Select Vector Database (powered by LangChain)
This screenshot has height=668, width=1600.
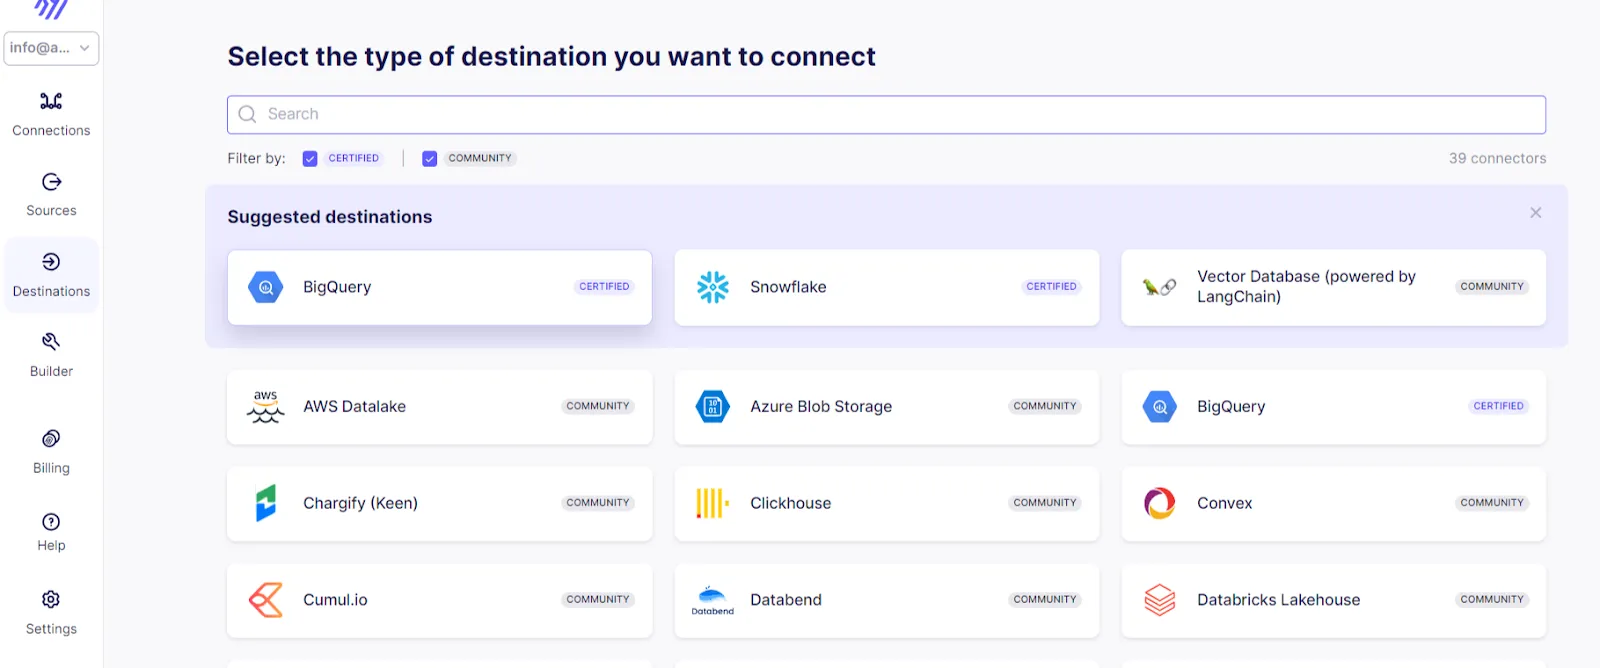[1333, 287]
